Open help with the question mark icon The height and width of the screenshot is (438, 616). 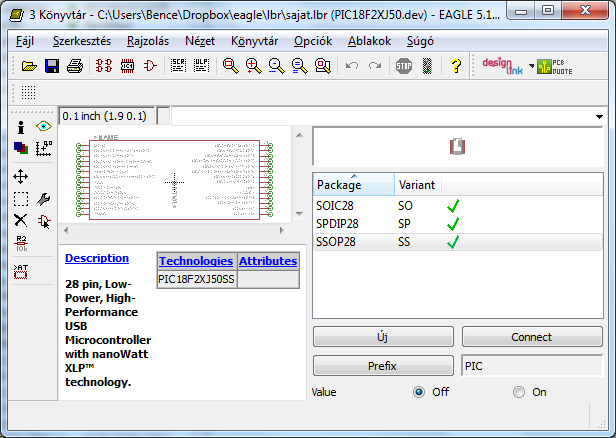pos(456,66)
